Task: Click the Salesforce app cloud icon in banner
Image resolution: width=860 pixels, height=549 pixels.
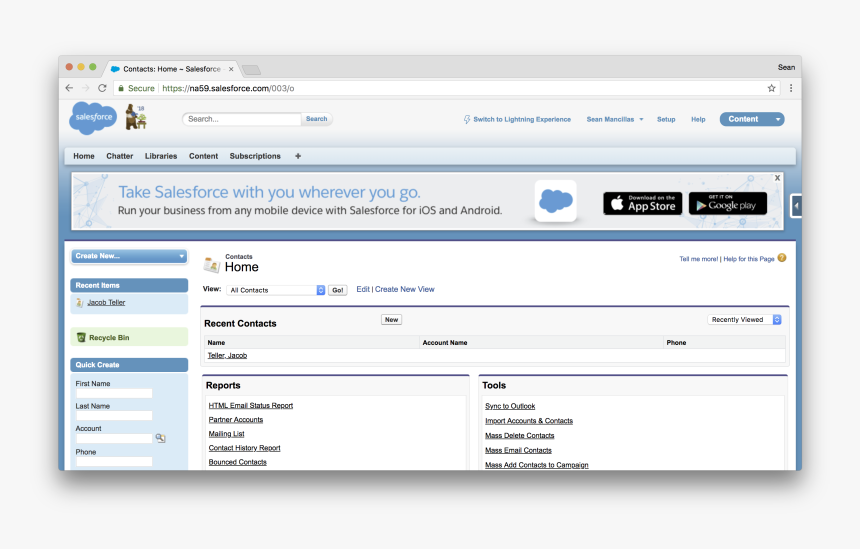Action: (556, 201)
